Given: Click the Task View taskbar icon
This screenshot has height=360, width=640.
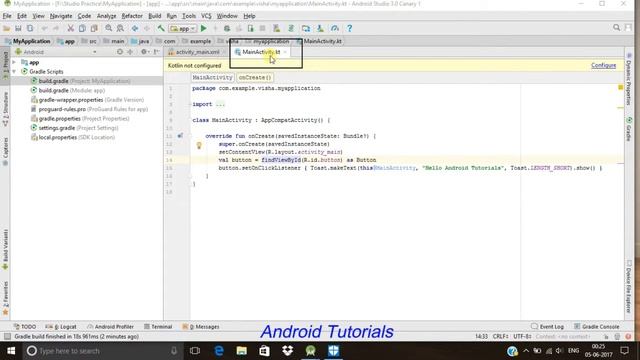Looking at the screenshot, I should 195,351.
